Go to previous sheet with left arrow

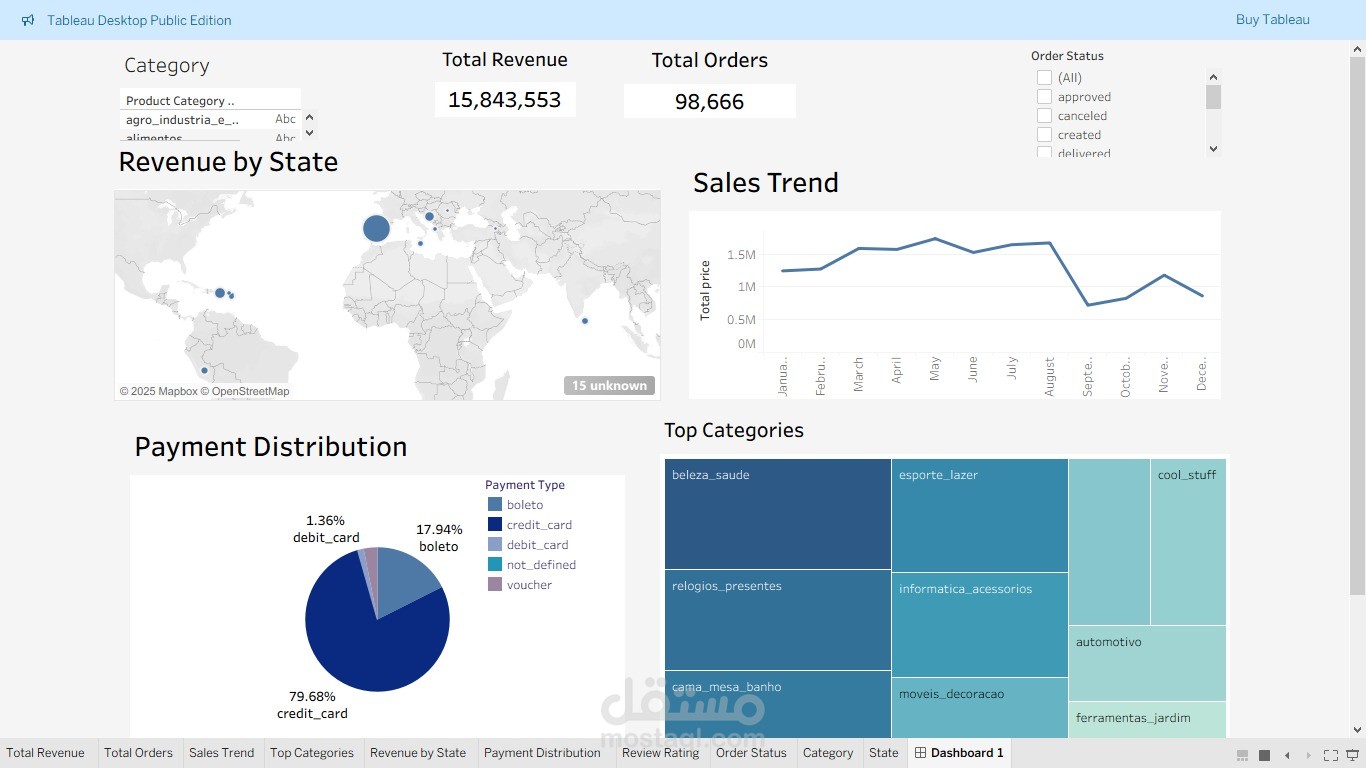pos(1287,755)
